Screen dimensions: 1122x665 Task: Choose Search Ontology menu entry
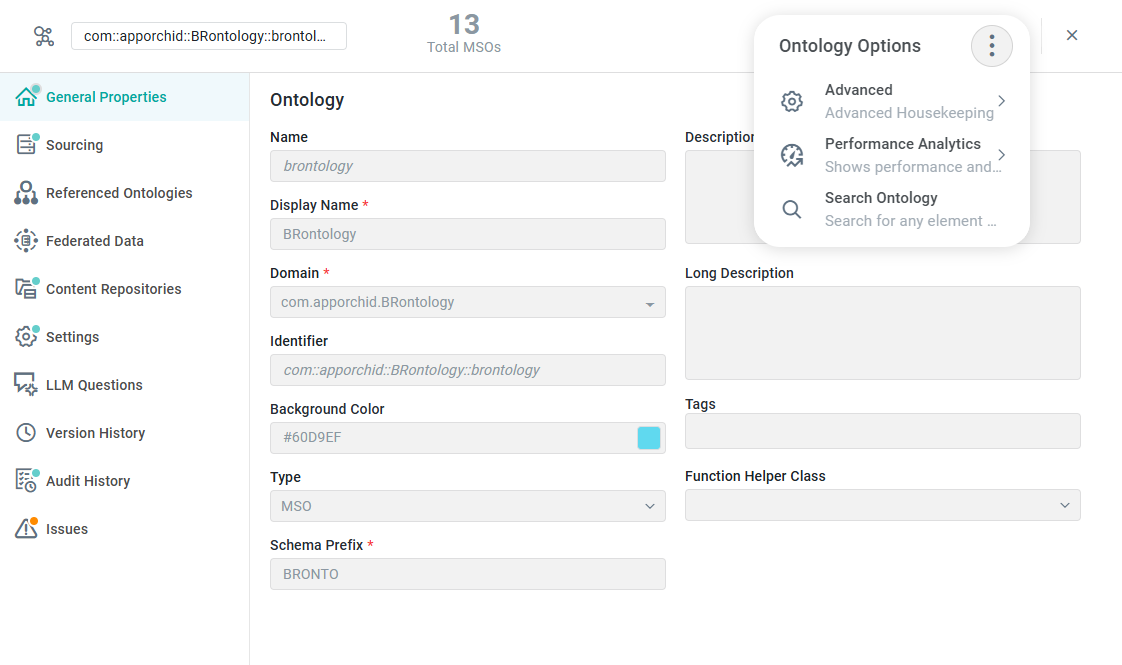pyautogui.click(x=892, y=209)
